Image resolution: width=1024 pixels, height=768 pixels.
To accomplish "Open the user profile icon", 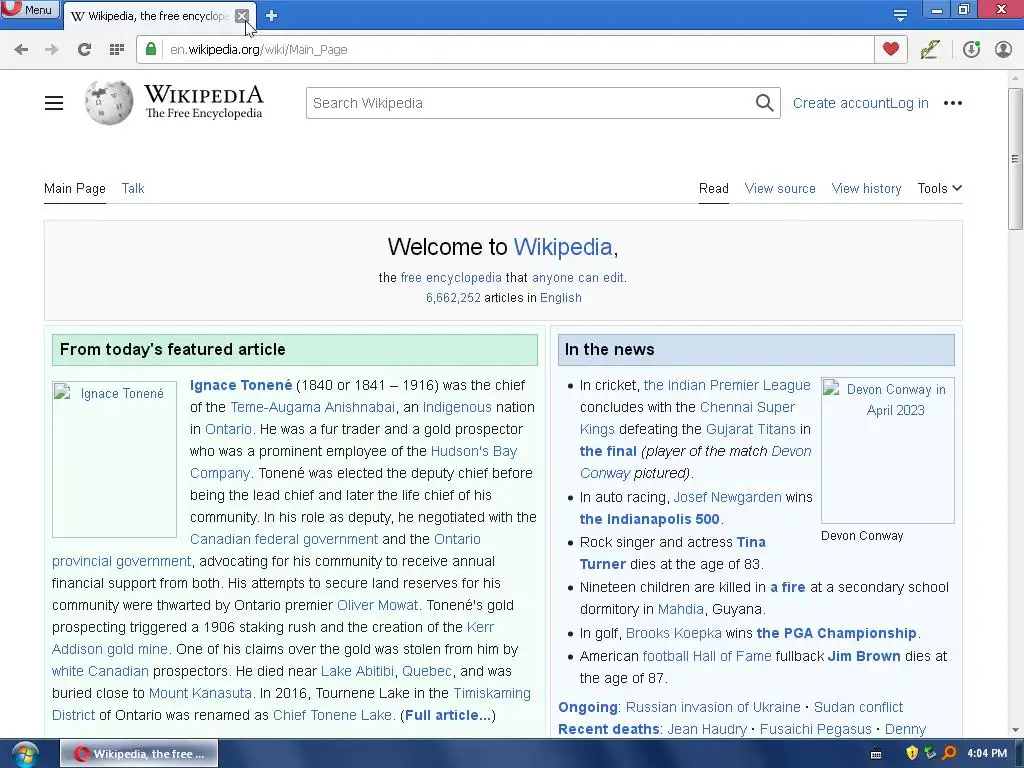I will [1003, 49].
